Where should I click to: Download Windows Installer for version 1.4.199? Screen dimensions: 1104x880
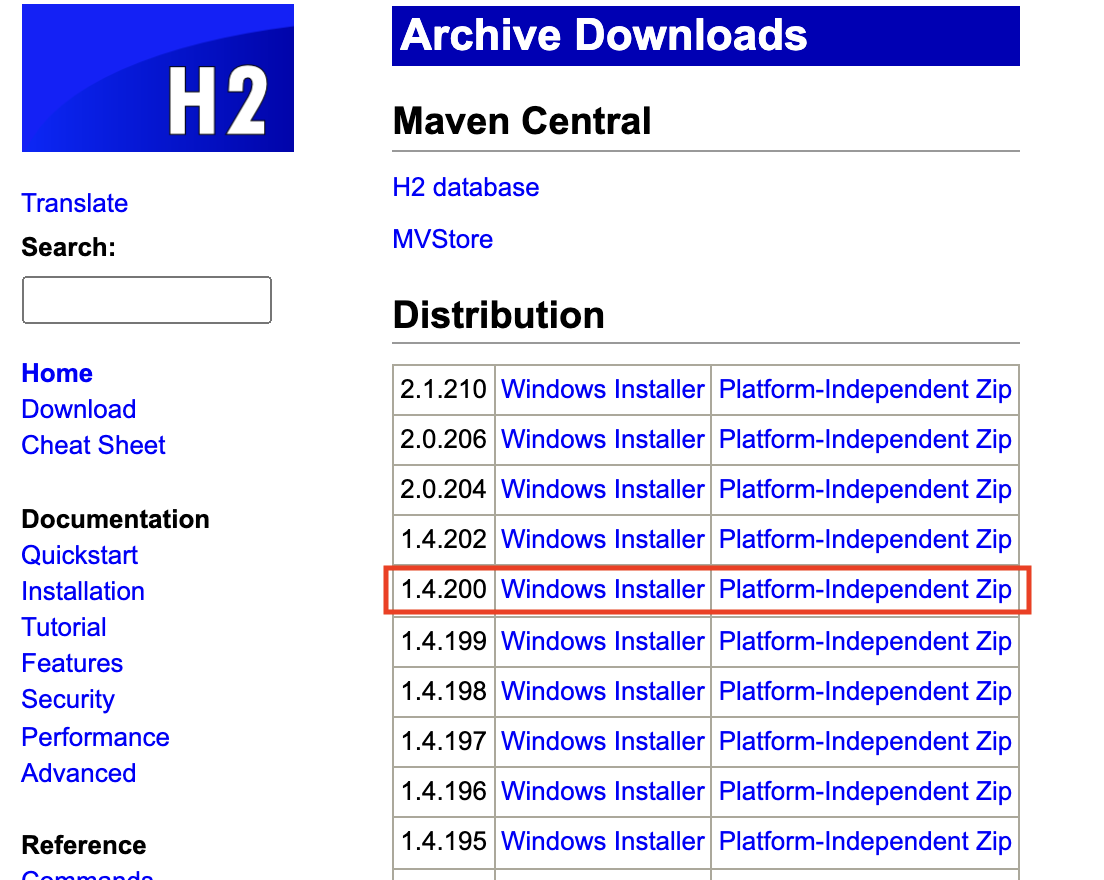pyautogui.click(x=603, y=641)
